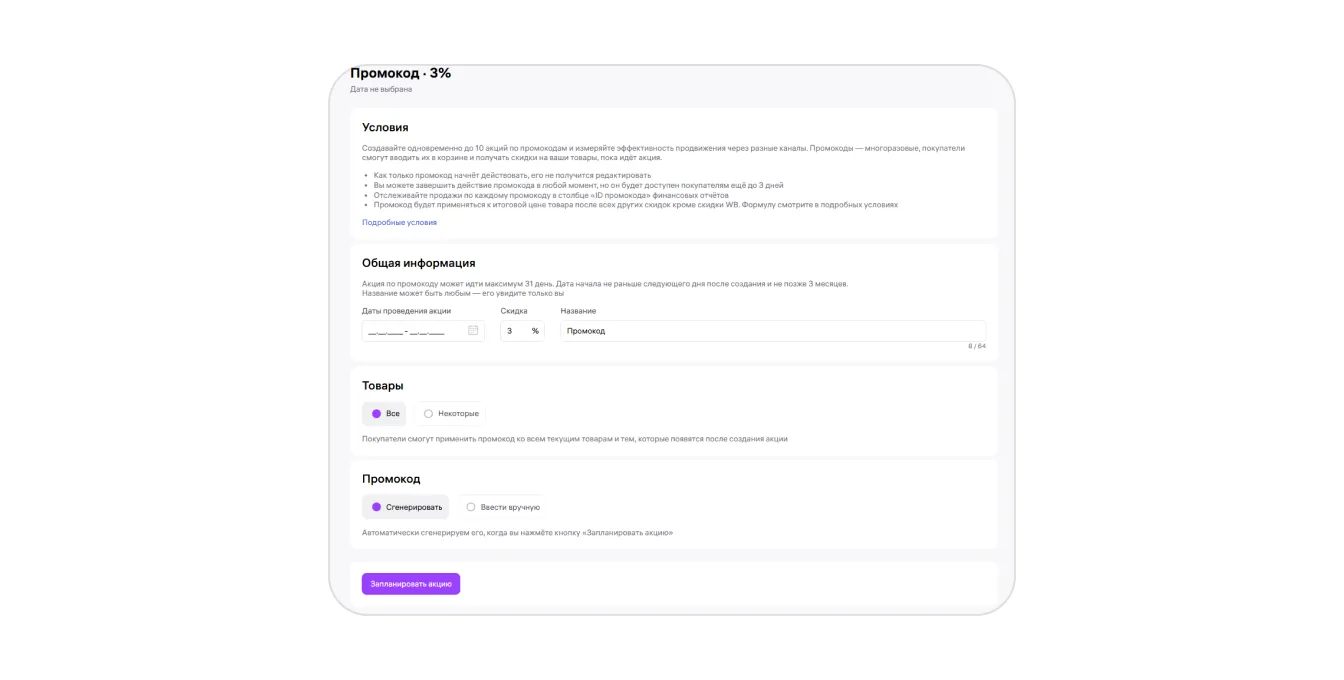This screenshot has width=1344, height=680.
Task: Click the "8 / 64" character counter
Action: (x=976, y=346)
